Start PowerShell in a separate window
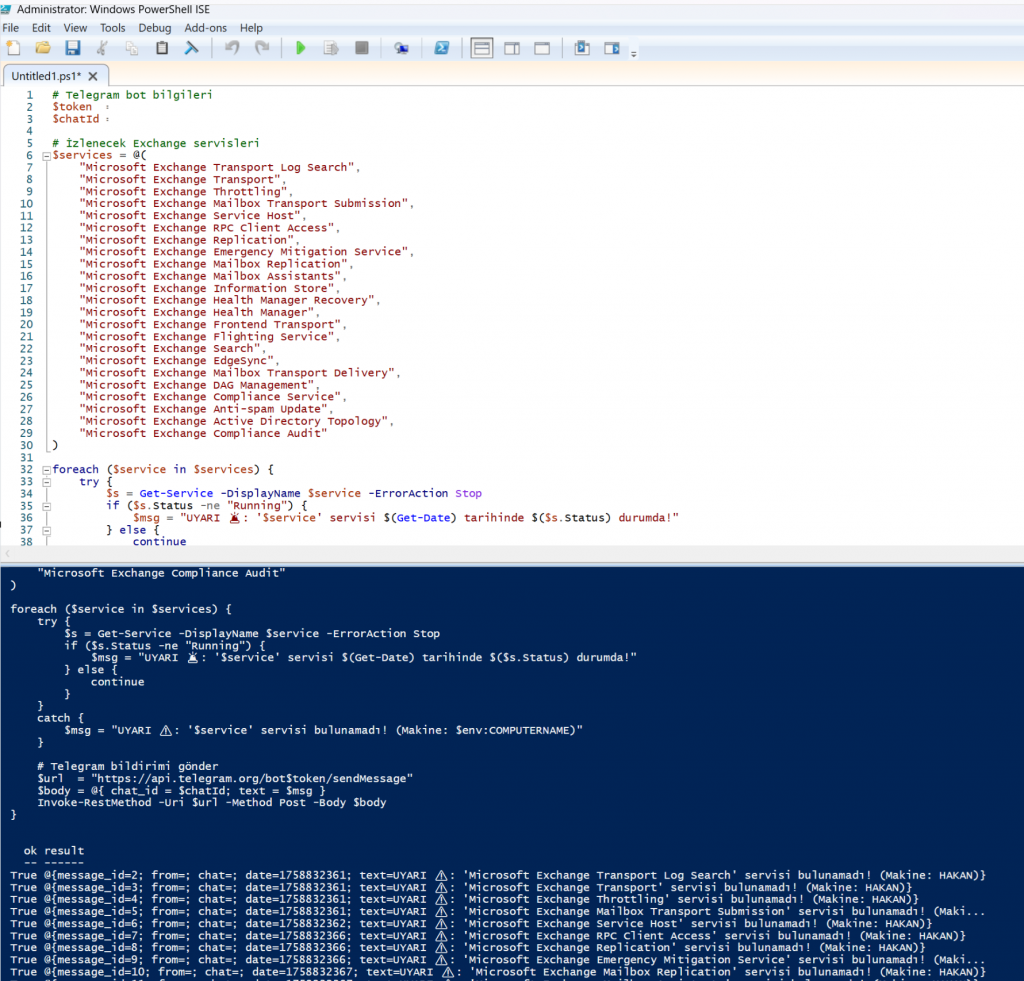 tap(441, 48)
